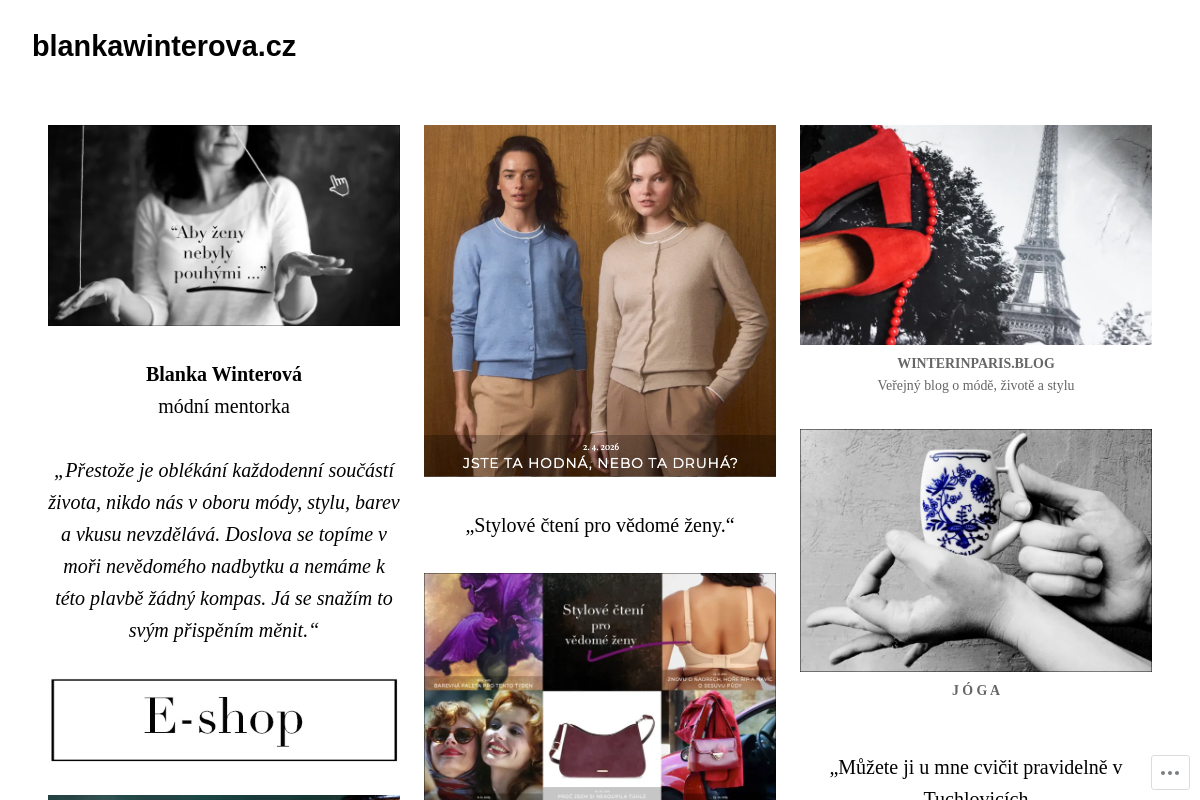Click the blankawinterova.cz site title
This screenshot has height=800, width=1200.
point(164,46)
